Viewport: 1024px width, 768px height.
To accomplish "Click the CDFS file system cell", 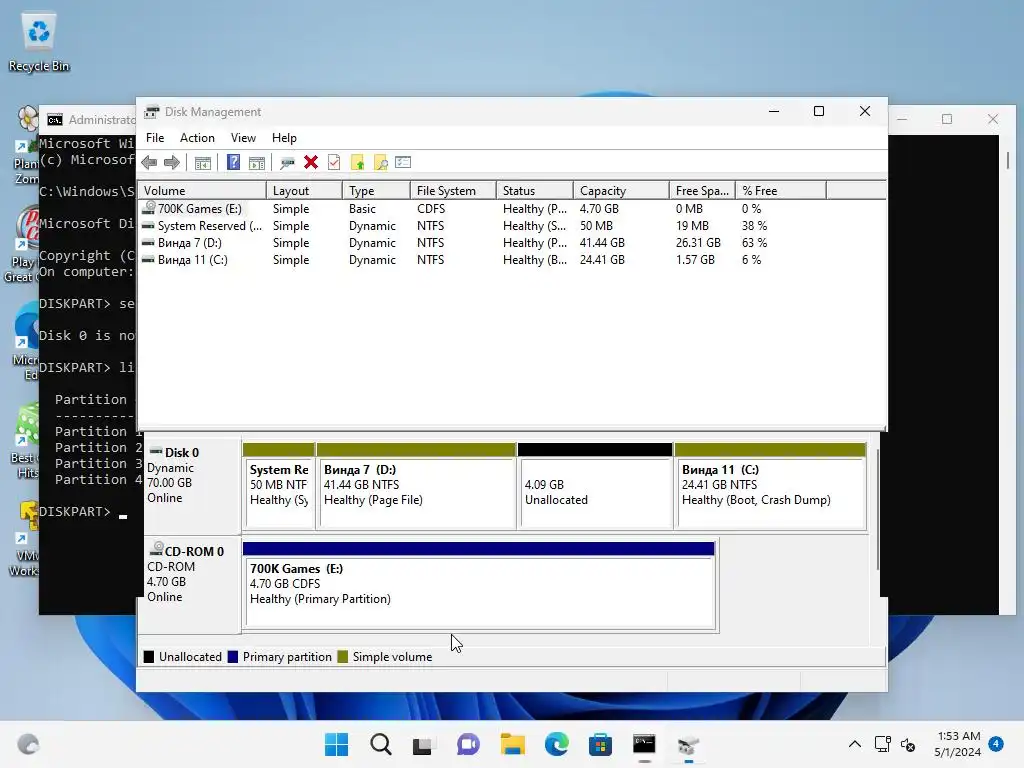I will click(431, 209).
